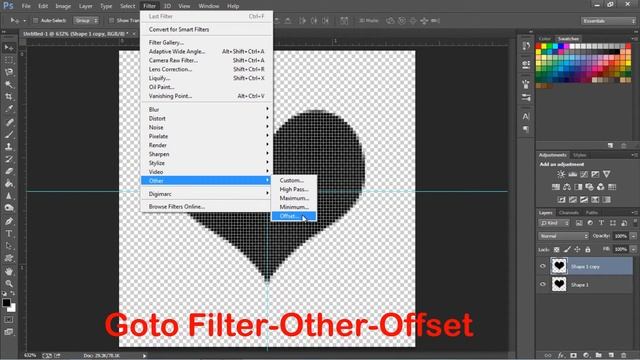
Task: Add a Vibrance adjustment
Action: pyautogui.click(x=607, y=174)
